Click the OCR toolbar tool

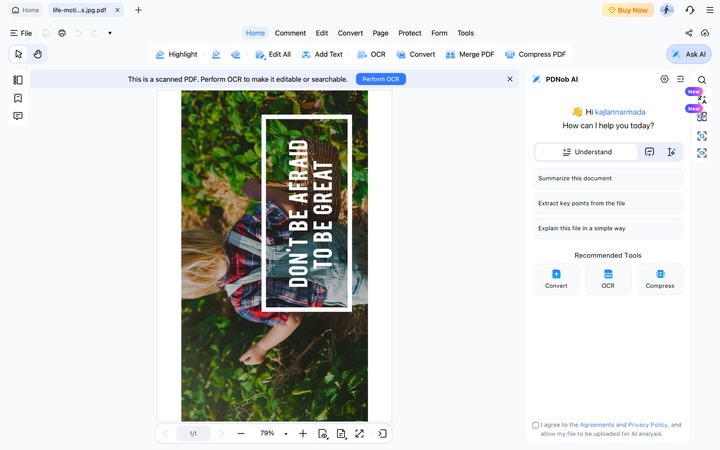tap(371, 54)
